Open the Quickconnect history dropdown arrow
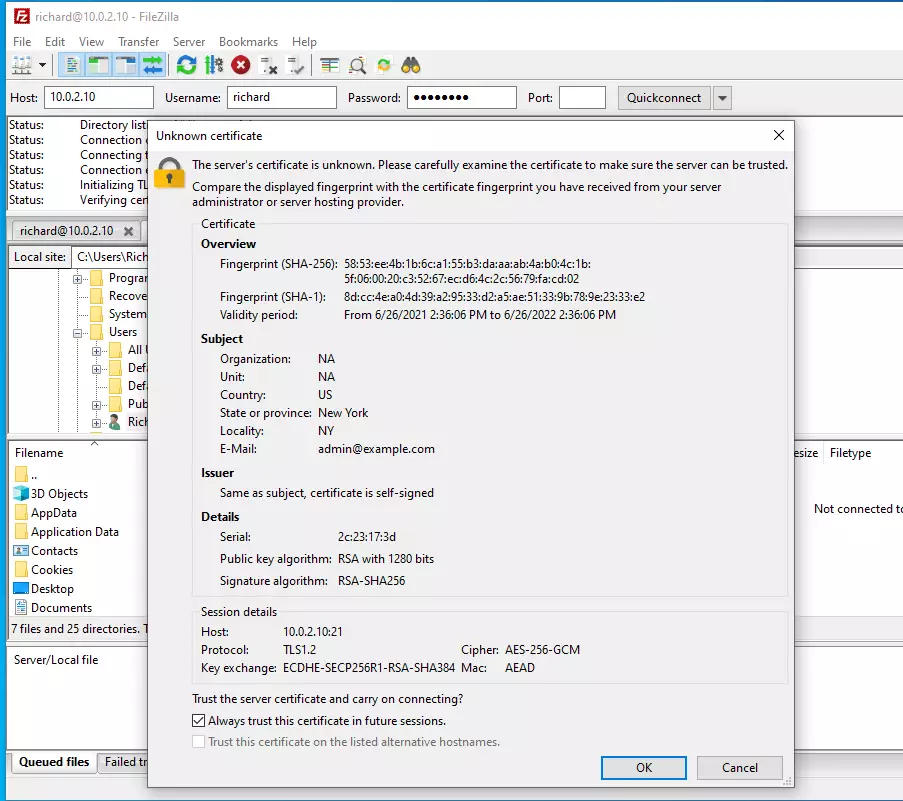 click(722, 98)
